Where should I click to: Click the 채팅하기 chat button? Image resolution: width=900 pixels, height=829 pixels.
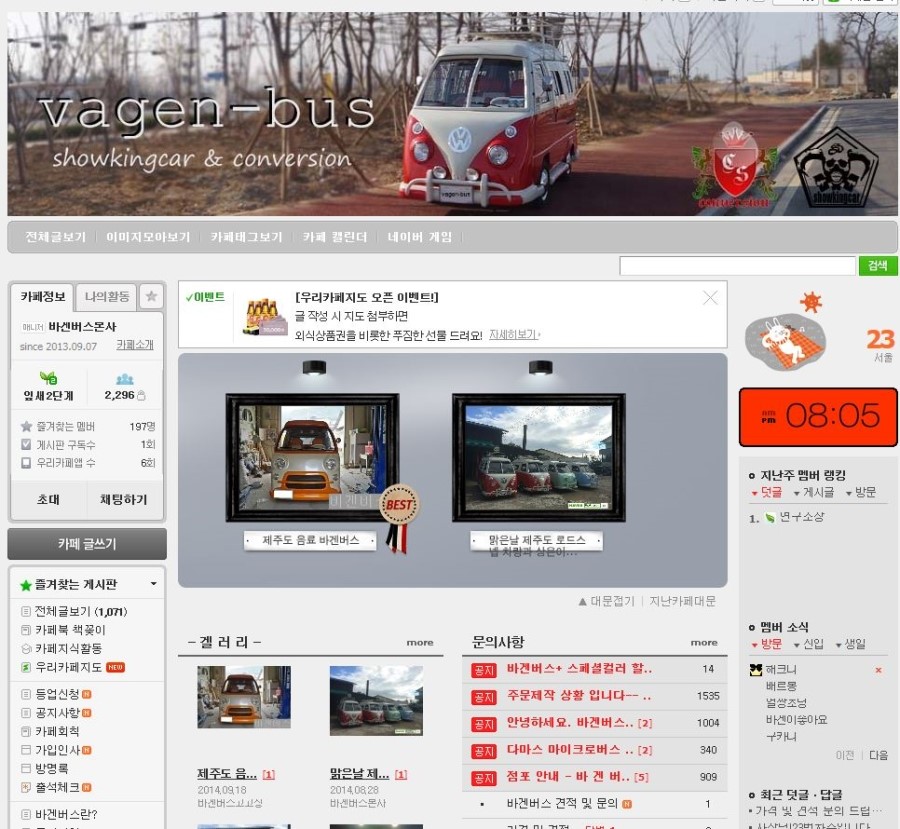point(125,499)
